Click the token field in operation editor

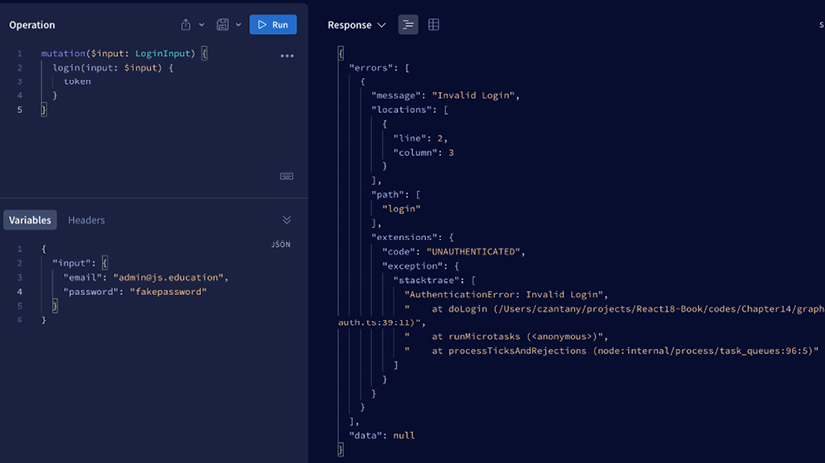pyautogui.click(x=77, y=82)
